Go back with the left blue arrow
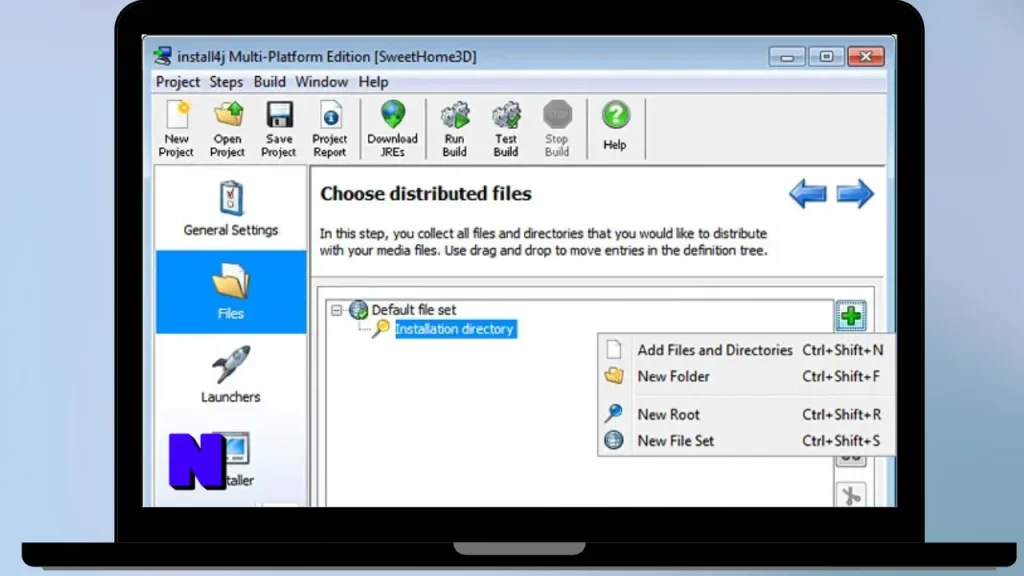The image size is (1024, 576). [808, 194]
